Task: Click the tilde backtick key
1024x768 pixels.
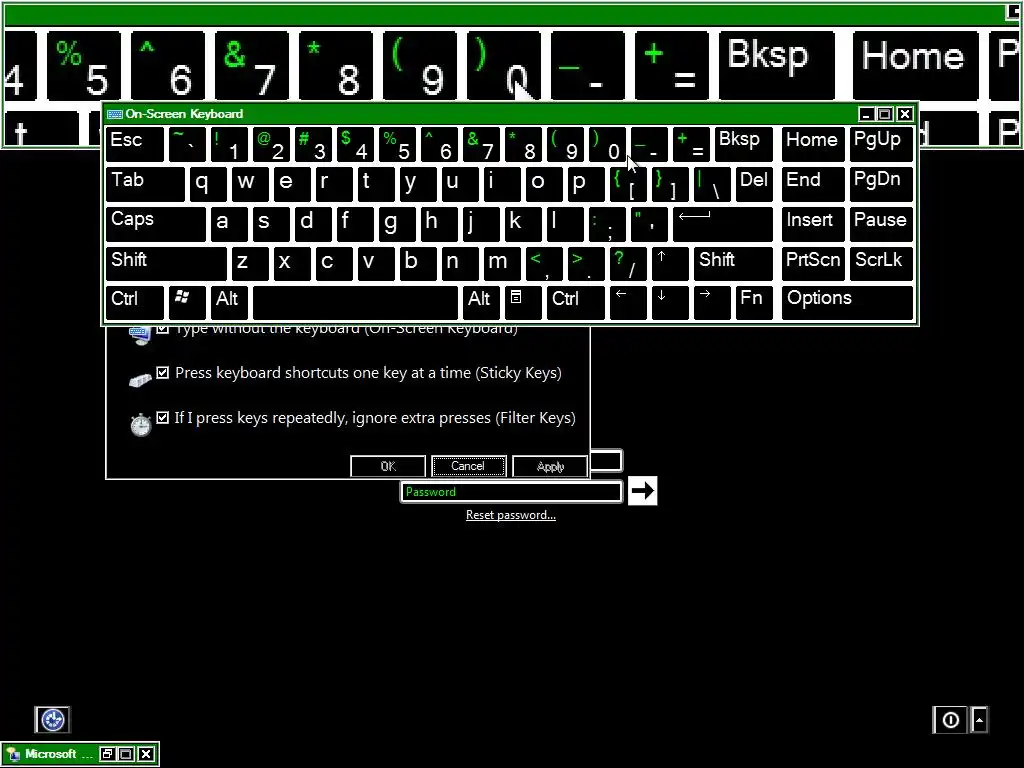Action: pyautogui.click(x=187, y=144)
